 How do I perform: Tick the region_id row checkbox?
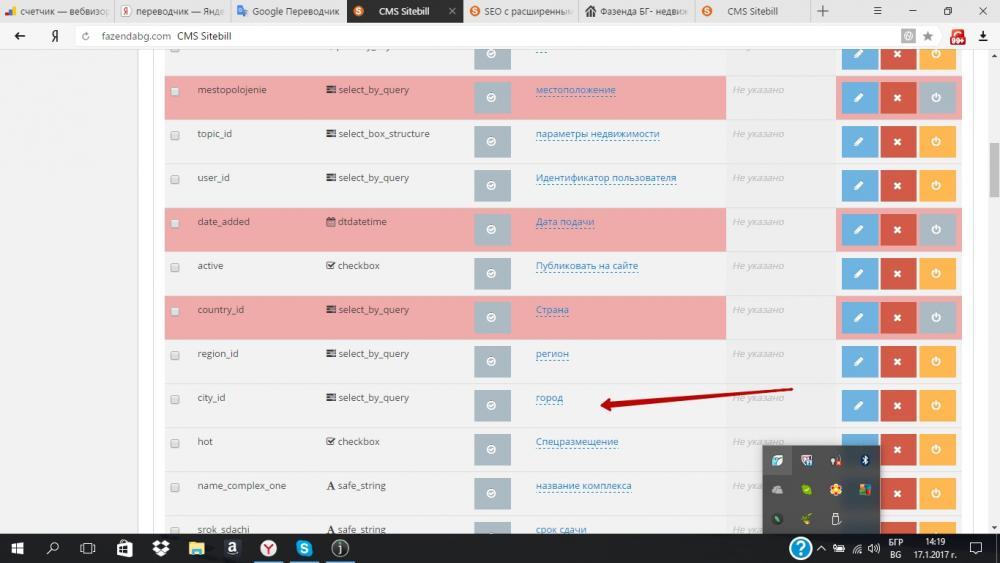(x=175, y=355)
